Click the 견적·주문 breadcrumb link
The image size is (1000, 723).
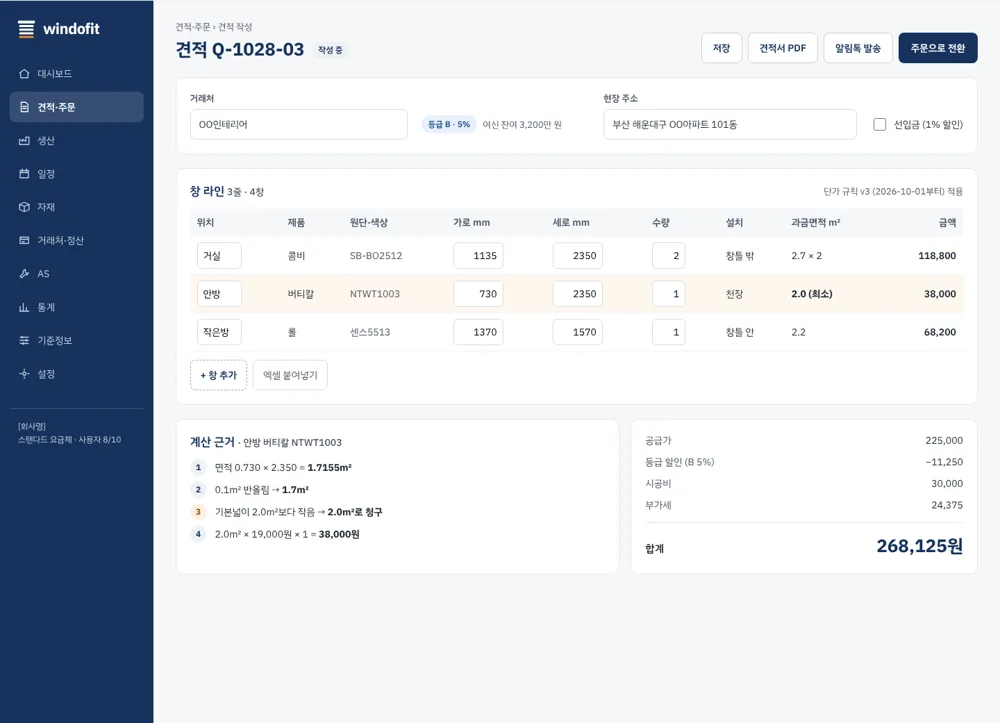pos(193,27)
